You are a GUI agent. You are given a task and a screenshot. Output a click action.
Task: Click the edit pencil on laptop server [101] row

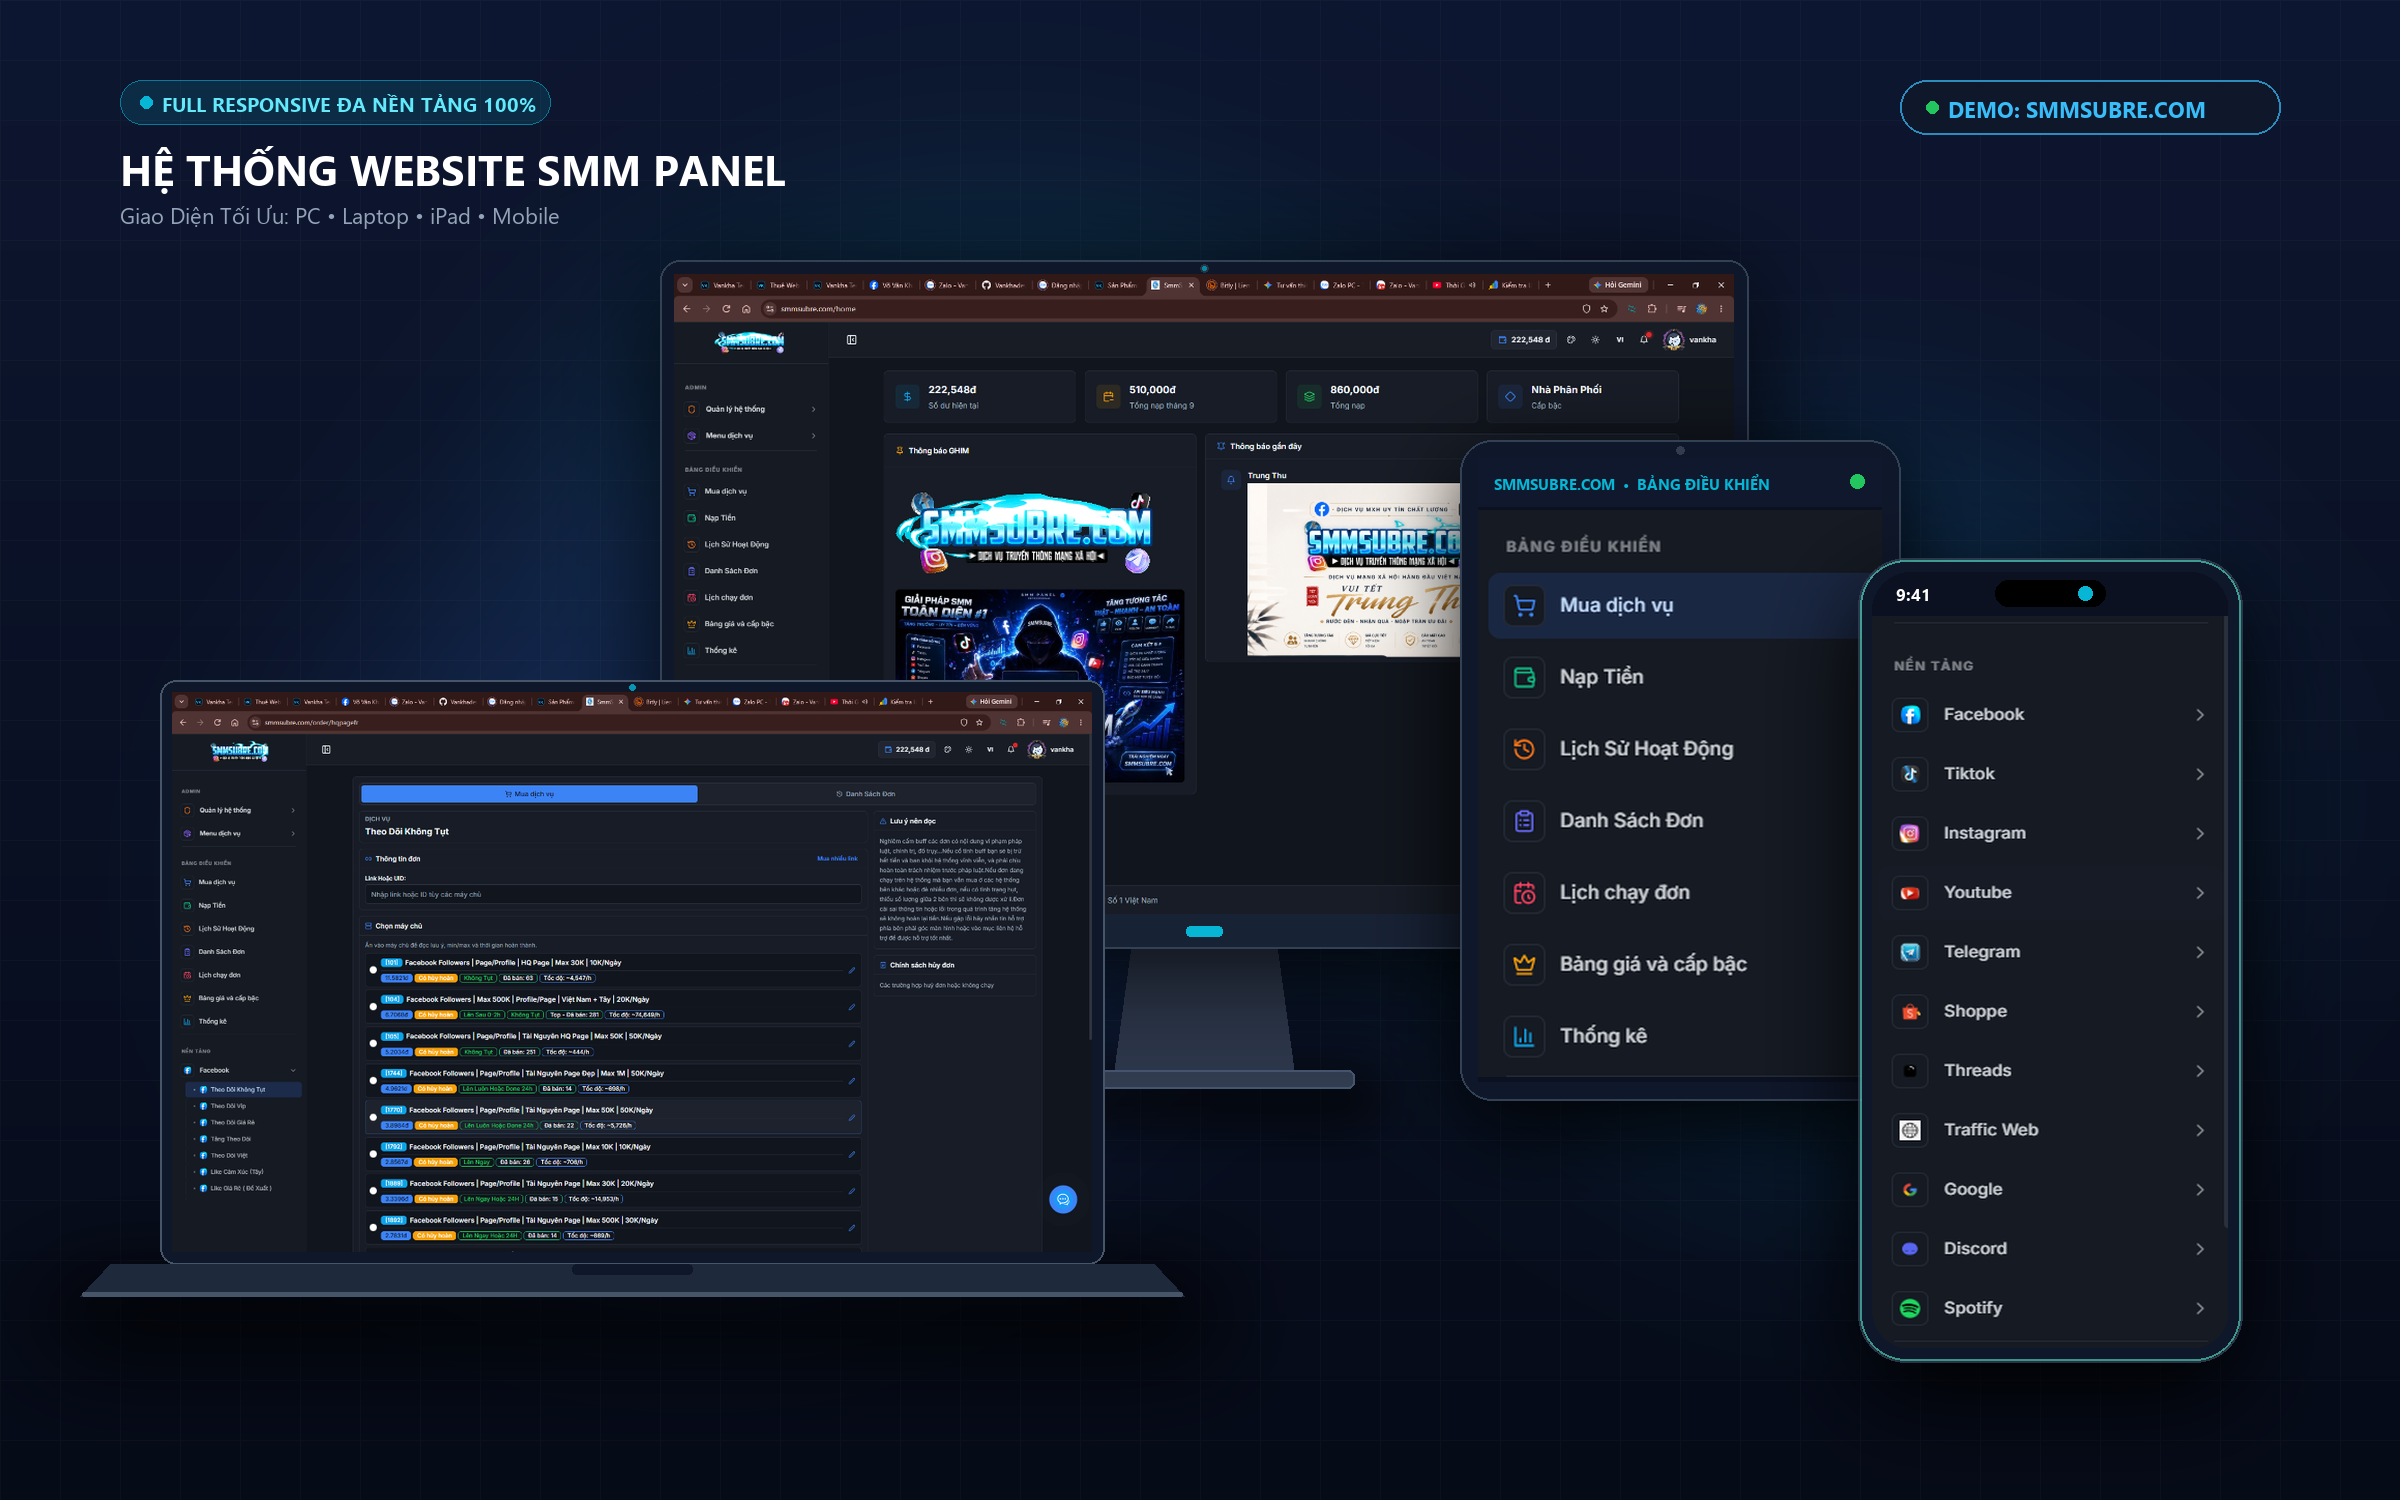[852, 970]
